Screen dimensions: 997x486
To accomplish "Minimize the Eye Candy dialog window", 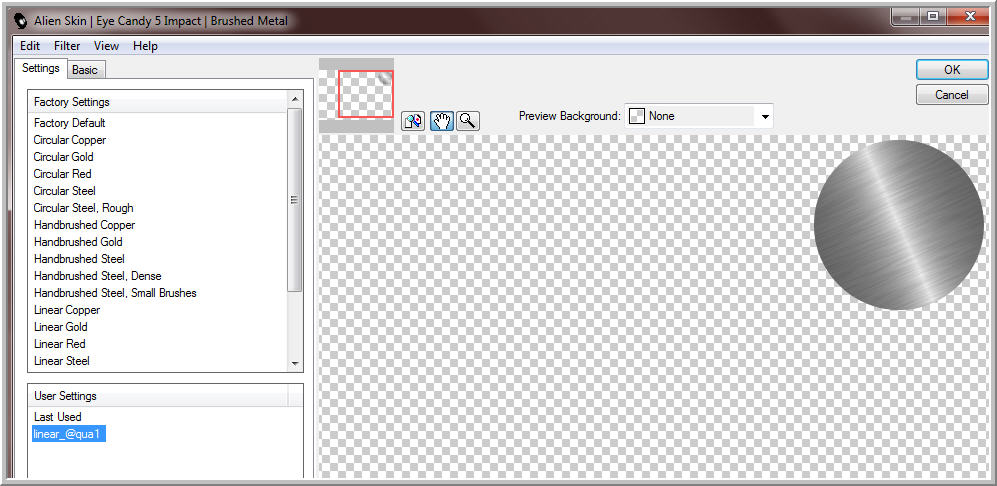I will click(905, 17).
